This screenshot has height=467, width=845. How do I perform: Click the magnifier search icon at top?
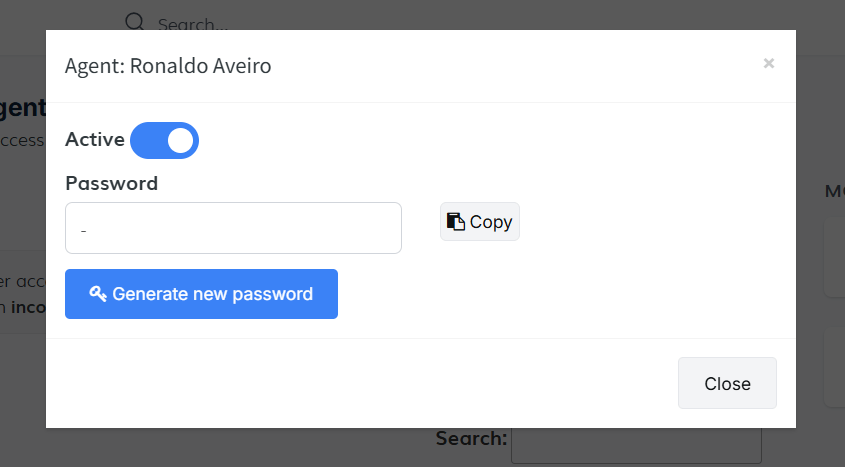pyautogui.click(x=135, y=22)
